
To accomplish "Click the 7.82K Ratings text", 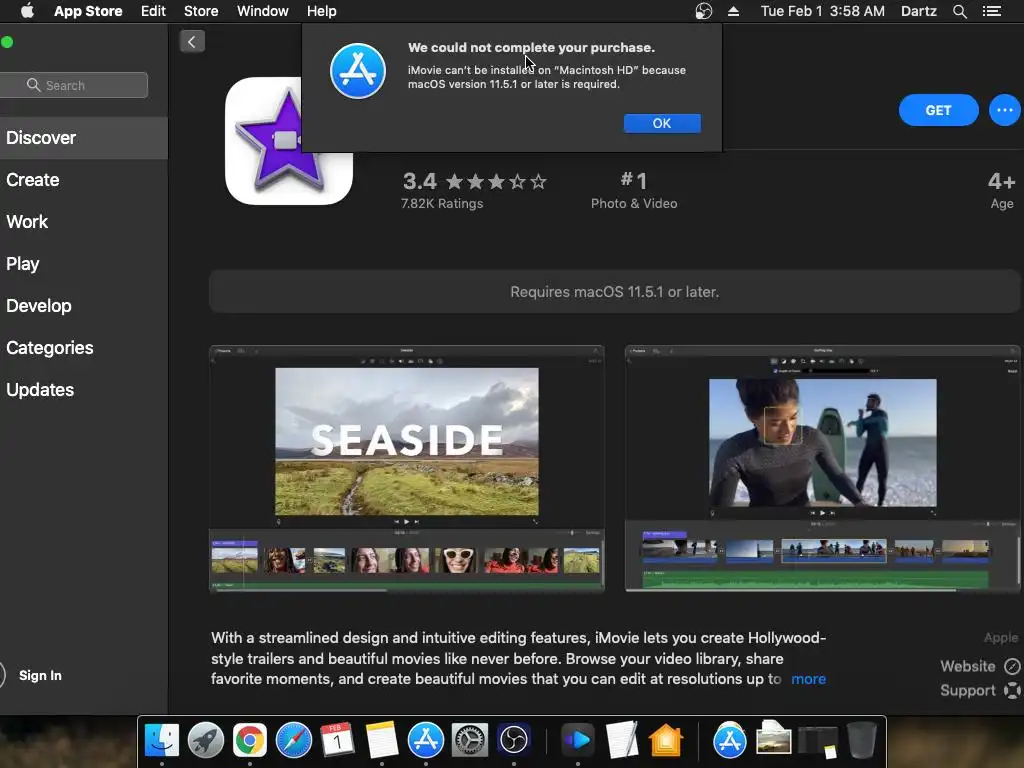I will [x=442, y=204].
